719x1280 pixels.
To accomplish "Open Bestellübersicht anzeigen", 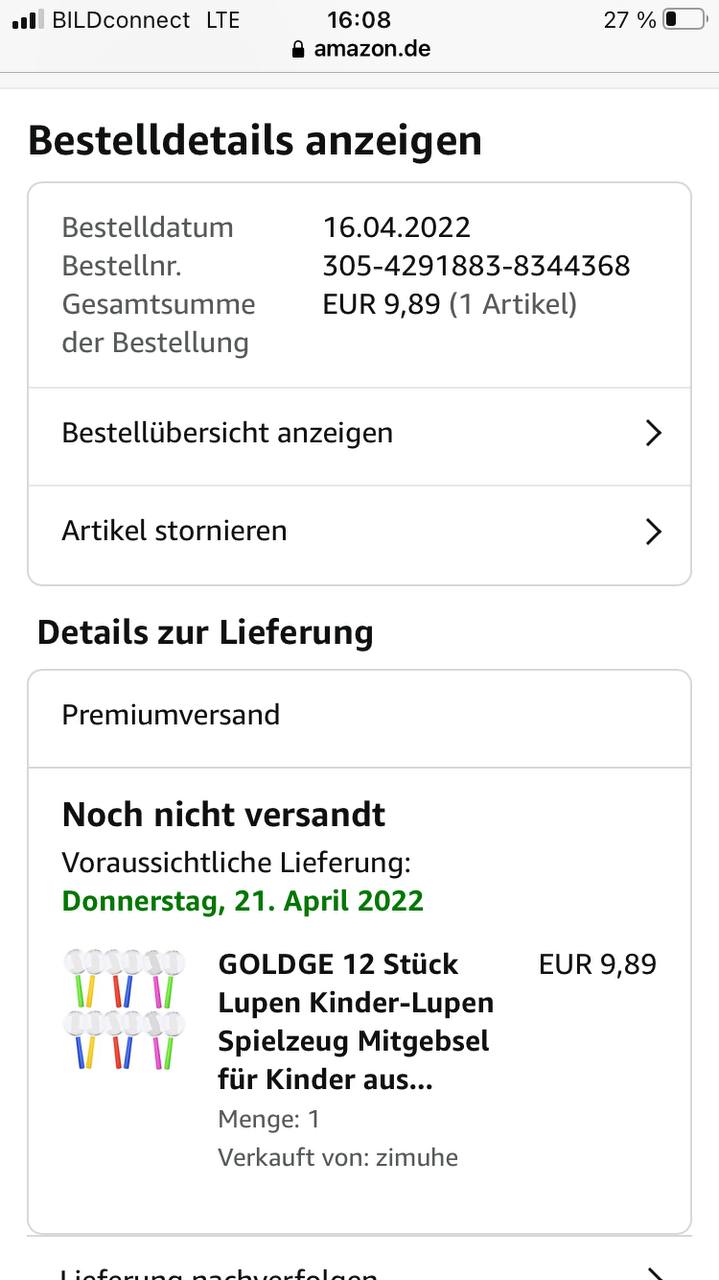I will [x=227, y=433].
